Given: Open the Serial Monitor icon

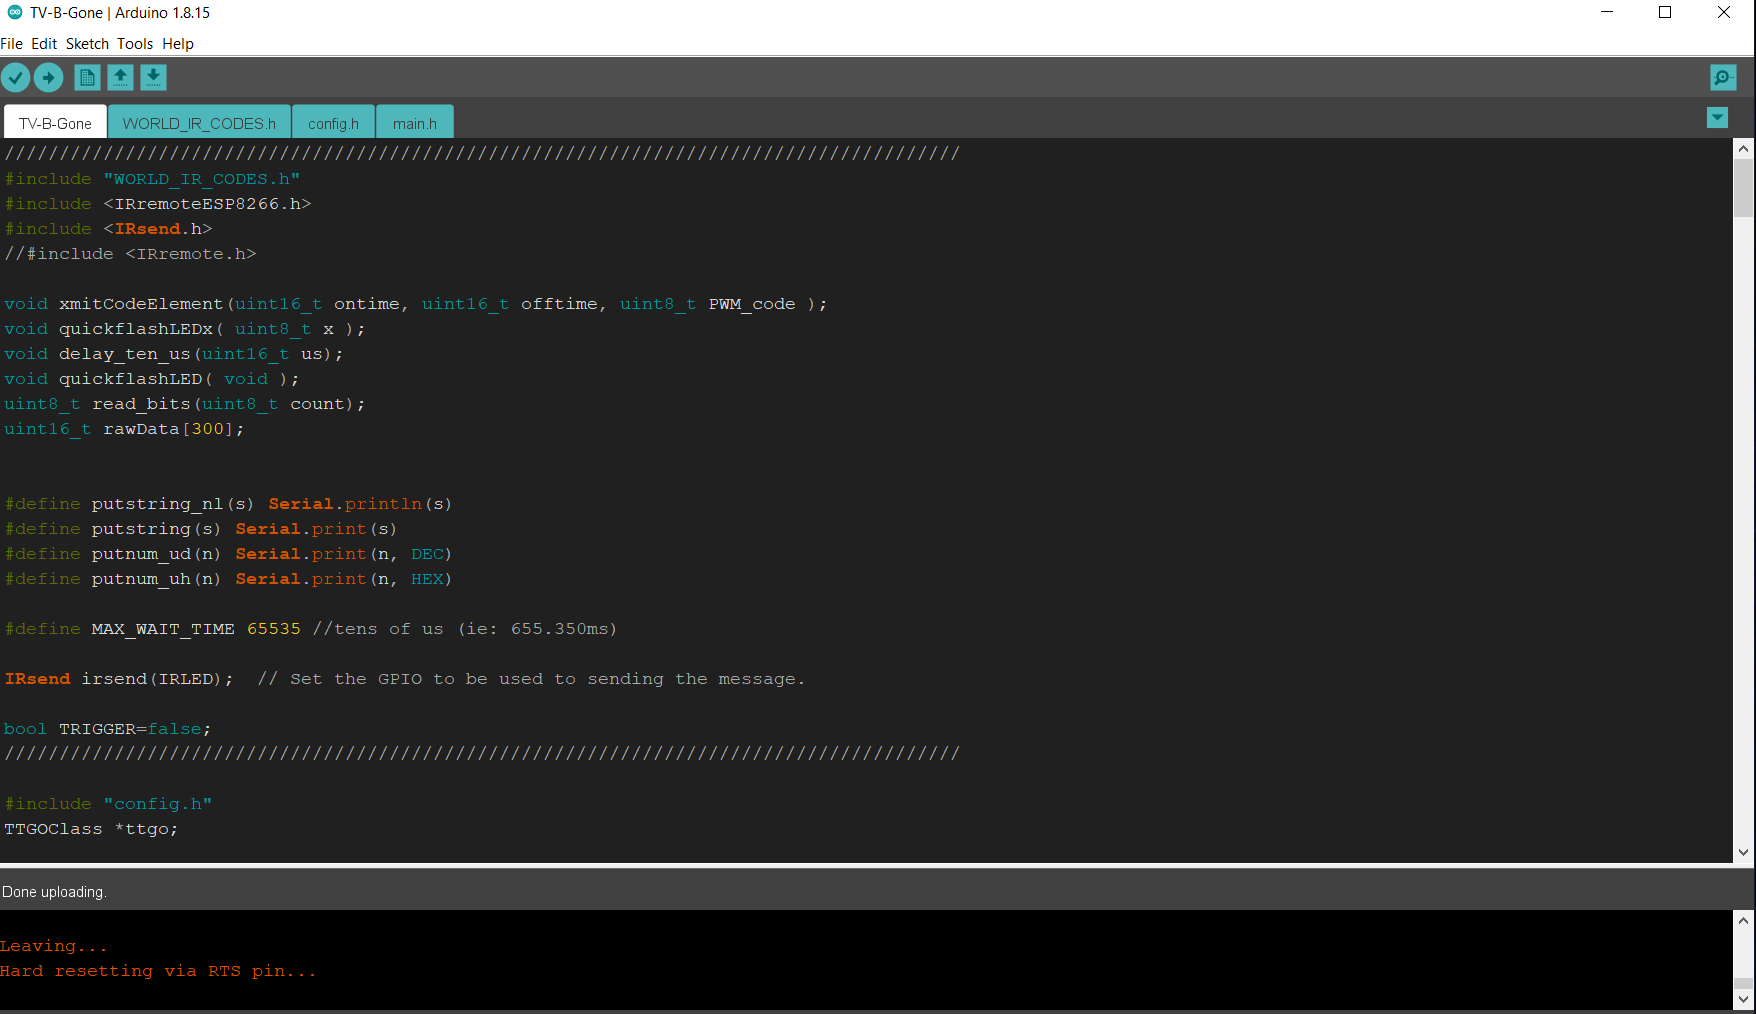Looking at the screenshot, I should click(1722, 77).
